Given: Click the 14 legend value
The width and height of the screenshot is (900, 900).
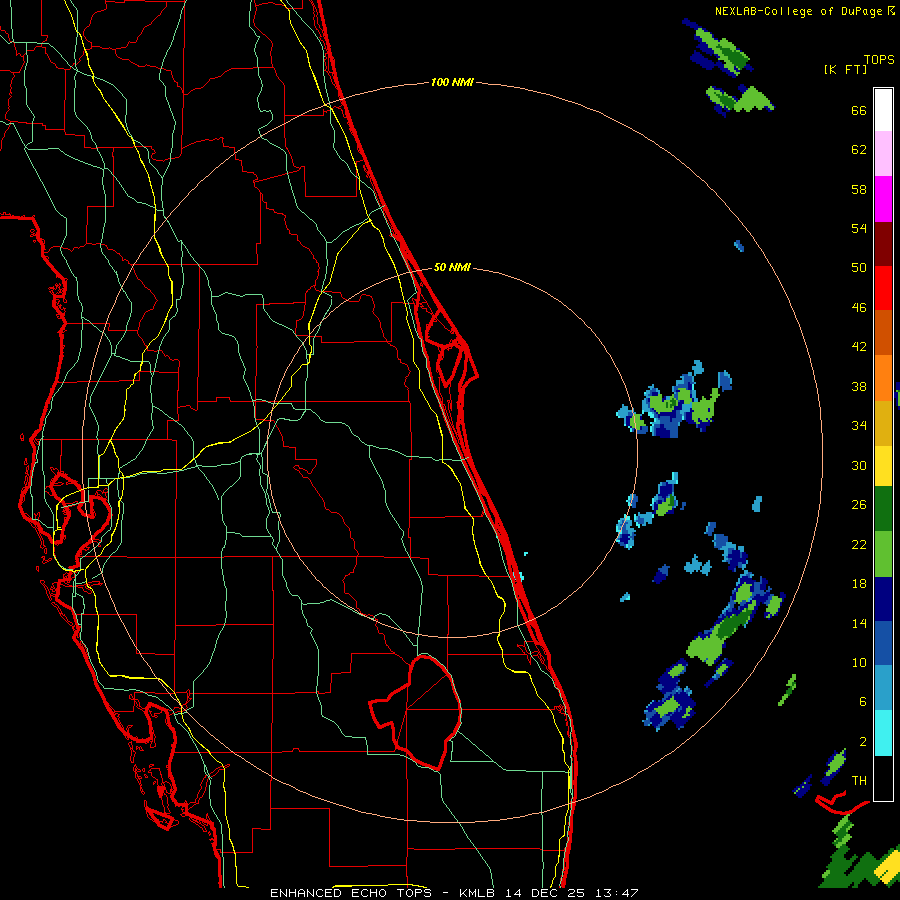Looking at the screenshot, I should click(x=859, y=623).
